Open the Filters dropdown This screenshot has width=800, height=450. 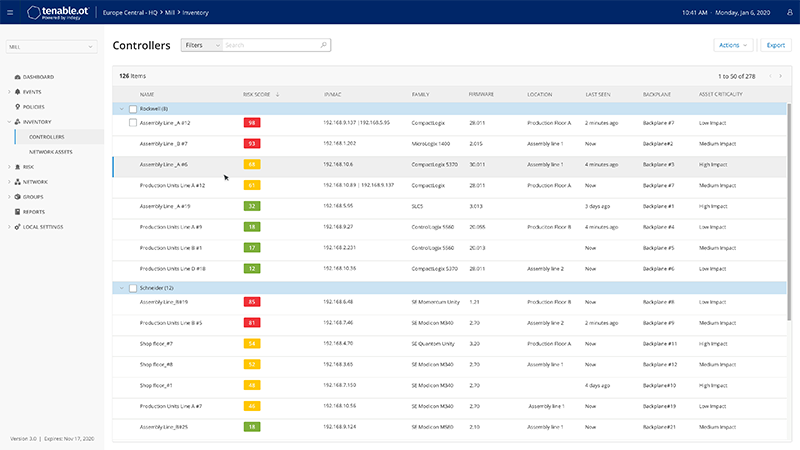coord(202,45)
